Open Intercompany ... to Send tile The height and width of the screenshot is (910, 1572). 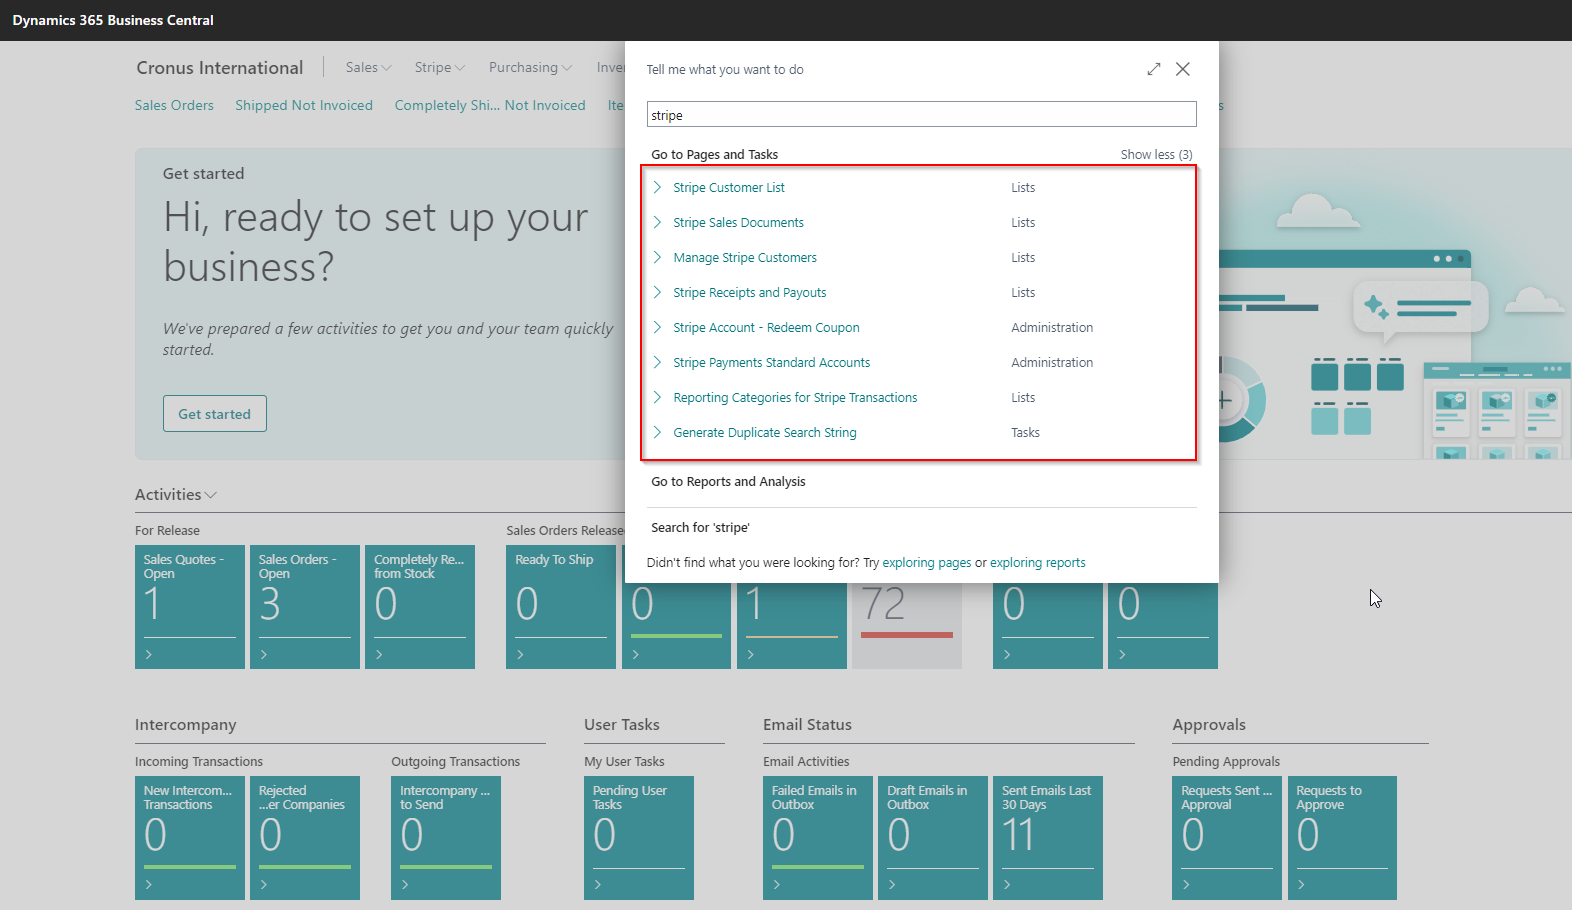click(446, 838)
